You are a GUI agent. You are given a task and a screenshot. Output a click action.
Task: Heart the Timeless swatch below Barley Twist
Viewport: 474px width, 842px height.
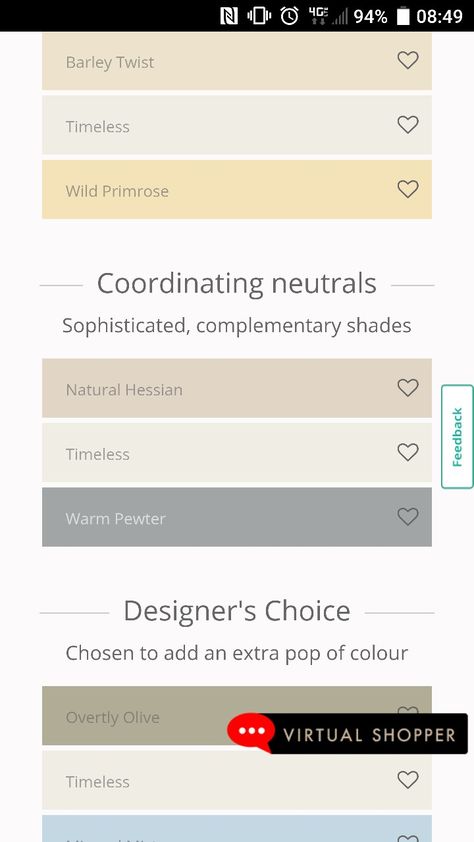coord(407,124)
